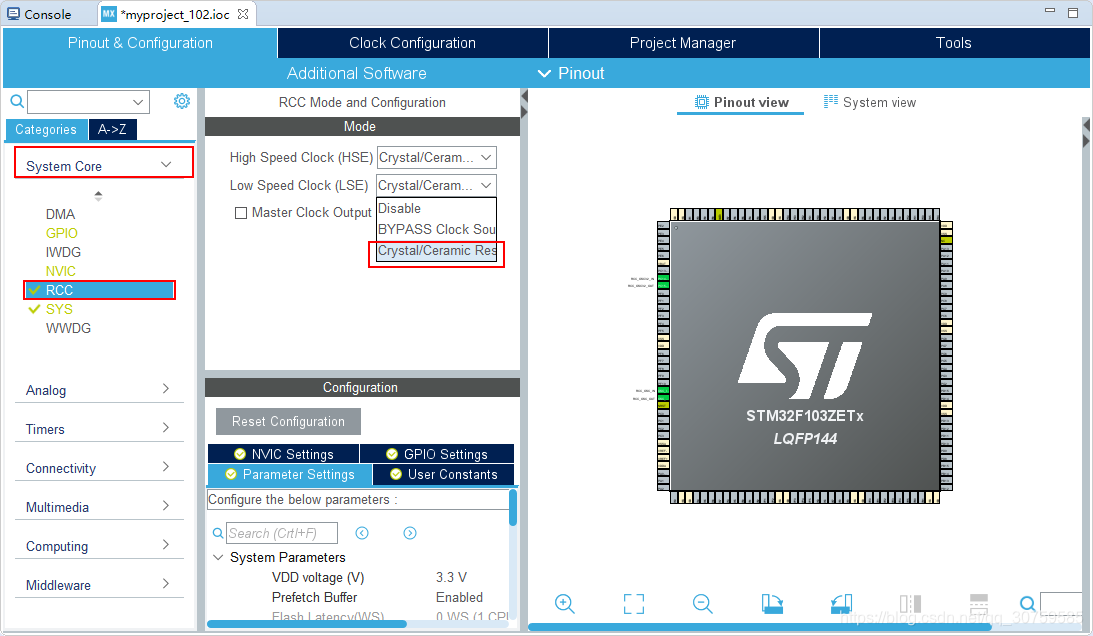Click Reset Configuration button
Image resolution: width=1093 pixels, height=636 pixels.
click(289, 421)
